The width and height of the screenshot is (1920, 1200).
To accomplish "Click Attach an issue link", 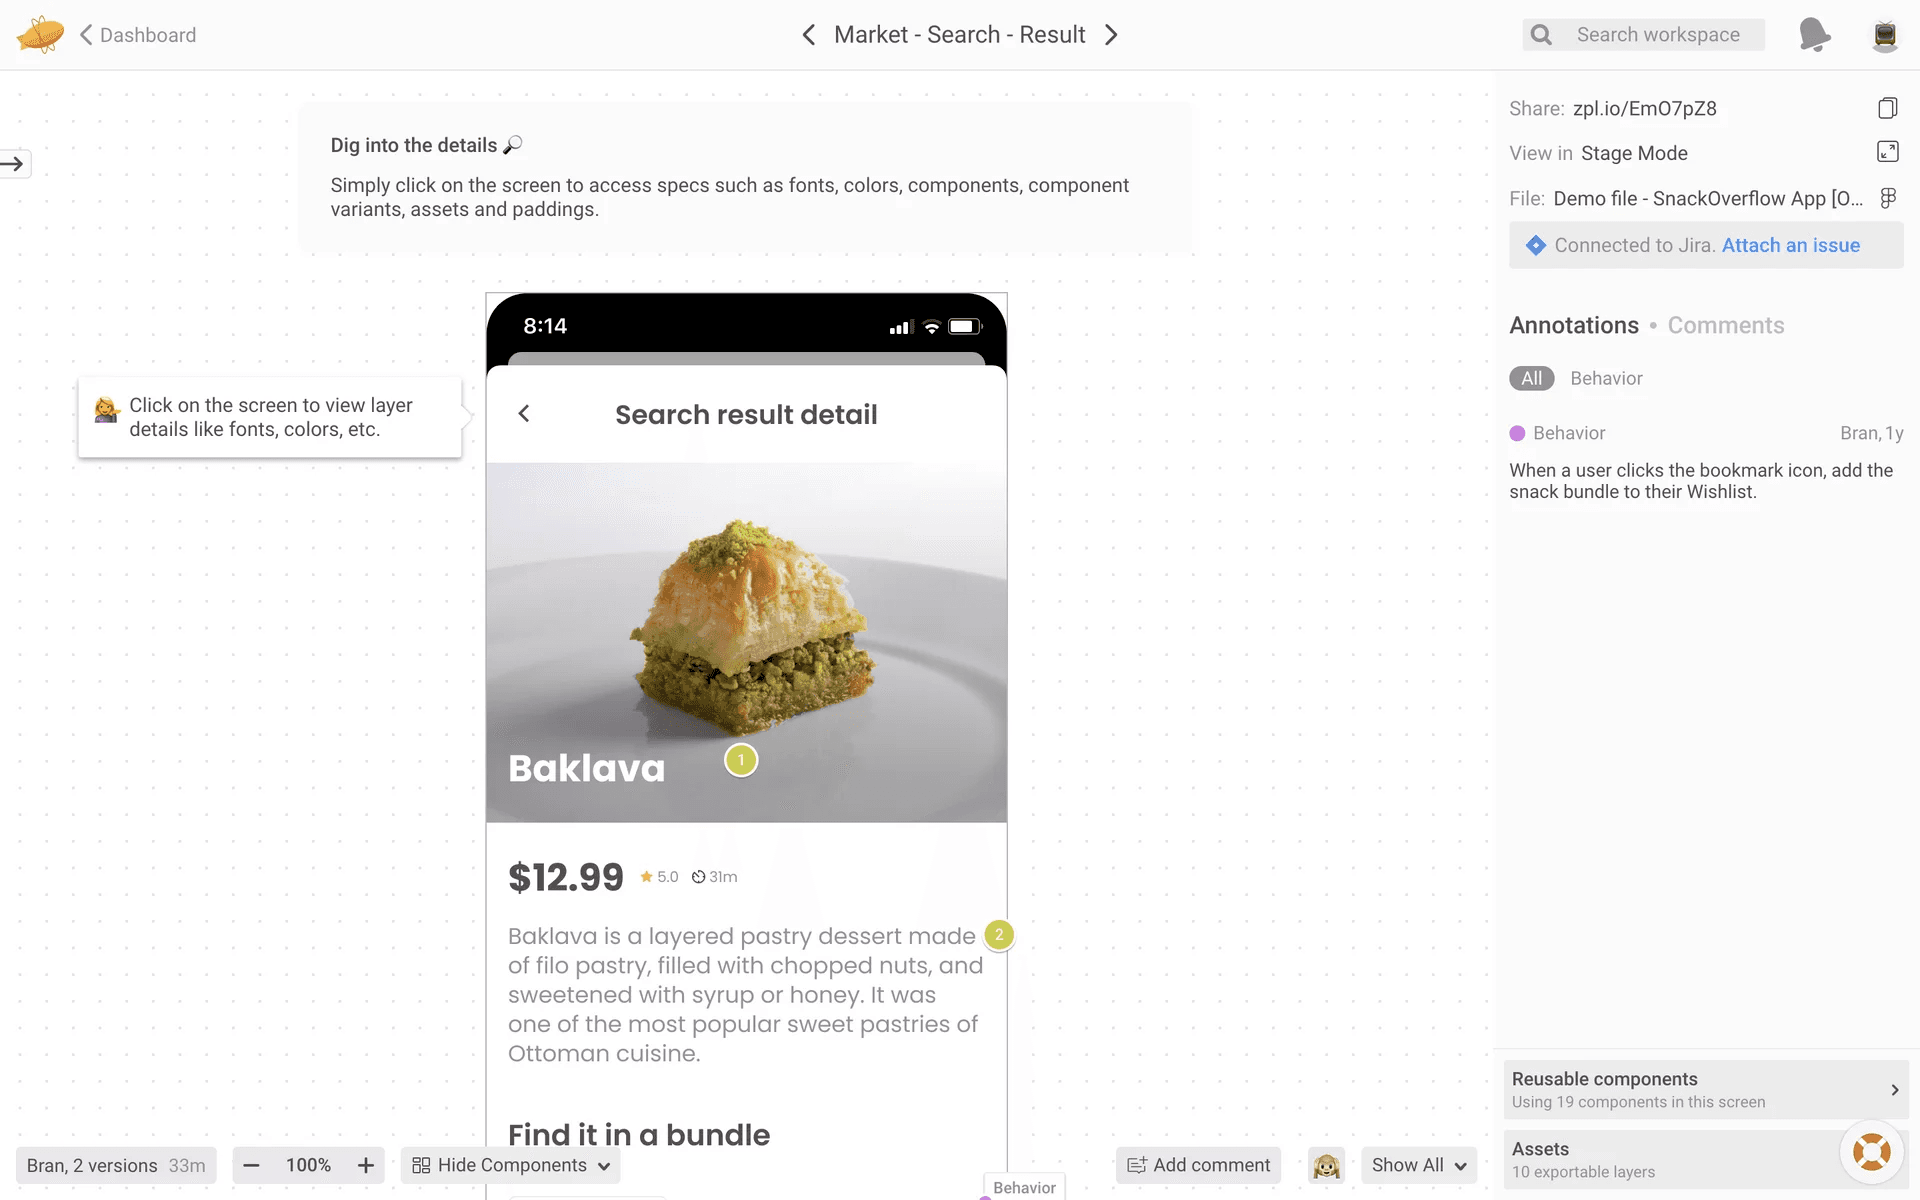I will (1790, 245).
